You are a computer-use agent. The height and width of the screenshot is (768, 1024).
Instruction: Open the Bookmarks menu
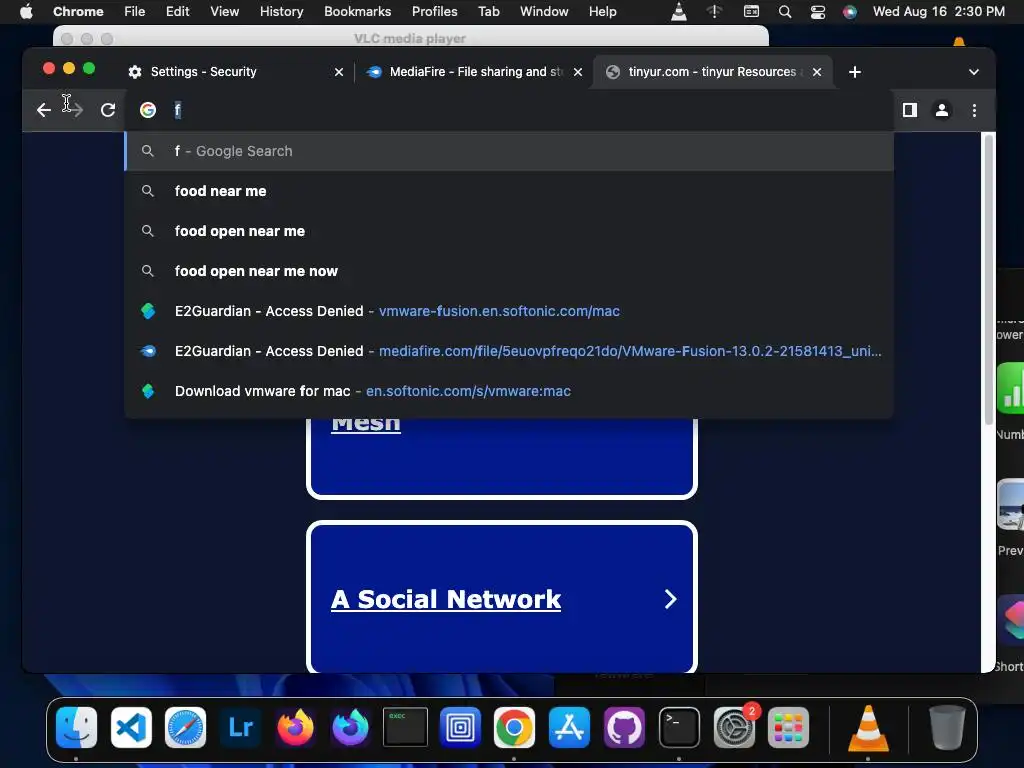click(357, 11)
